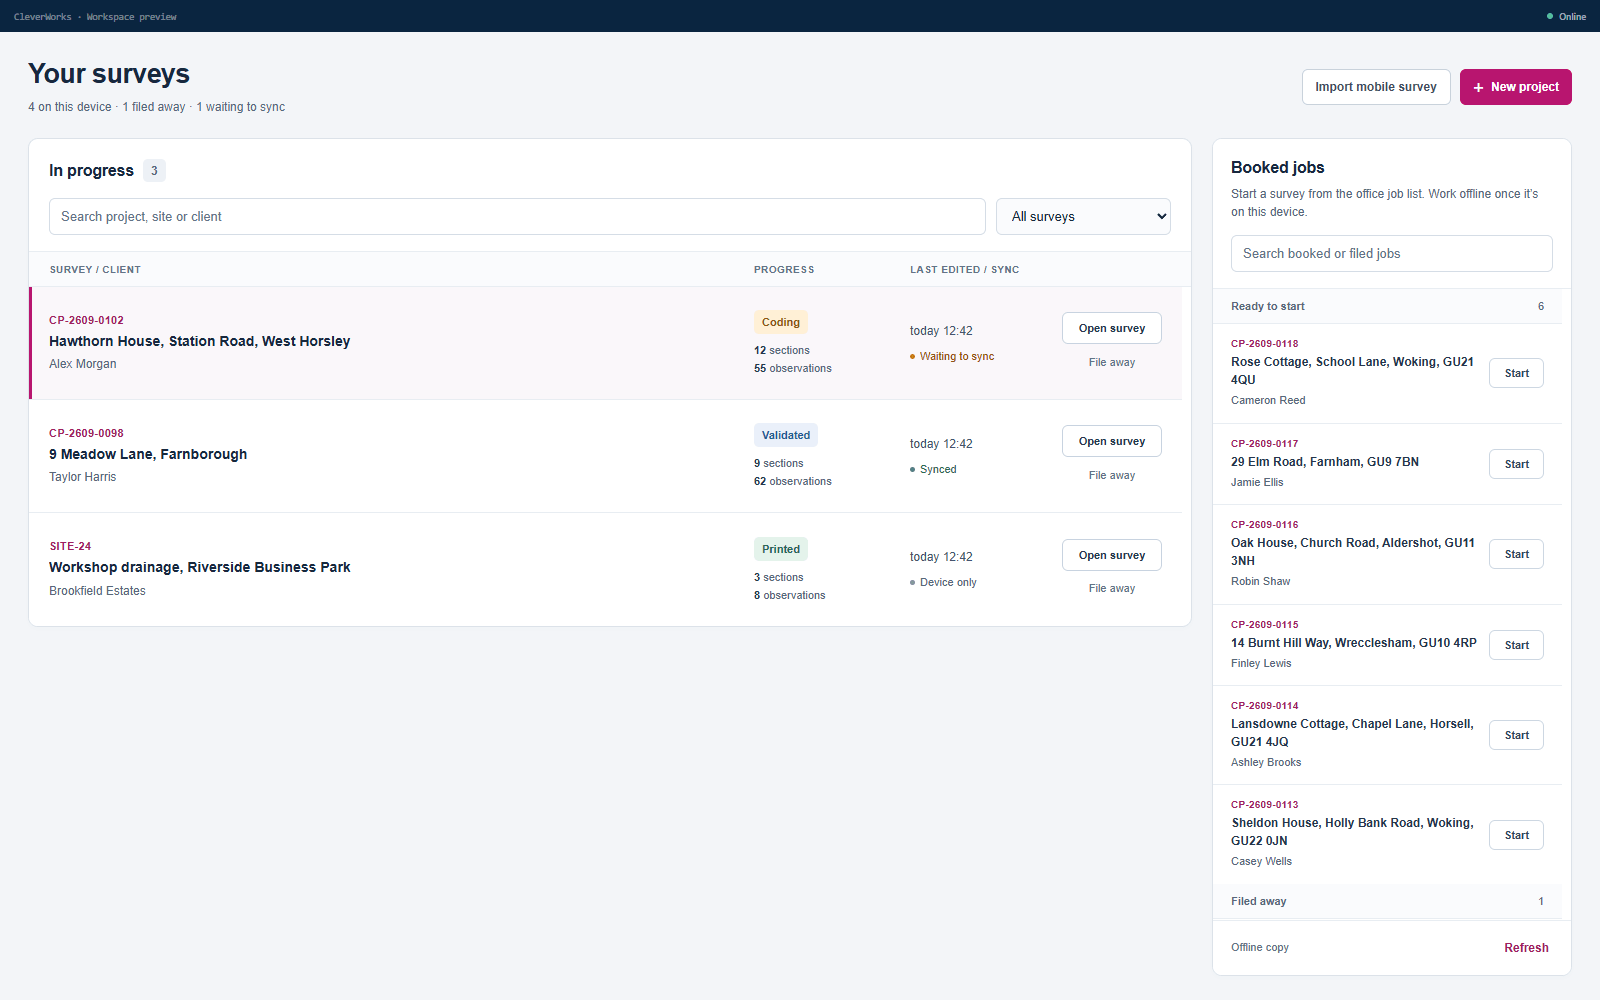Select survey reference CP-2609-0102

coord(86,321)
